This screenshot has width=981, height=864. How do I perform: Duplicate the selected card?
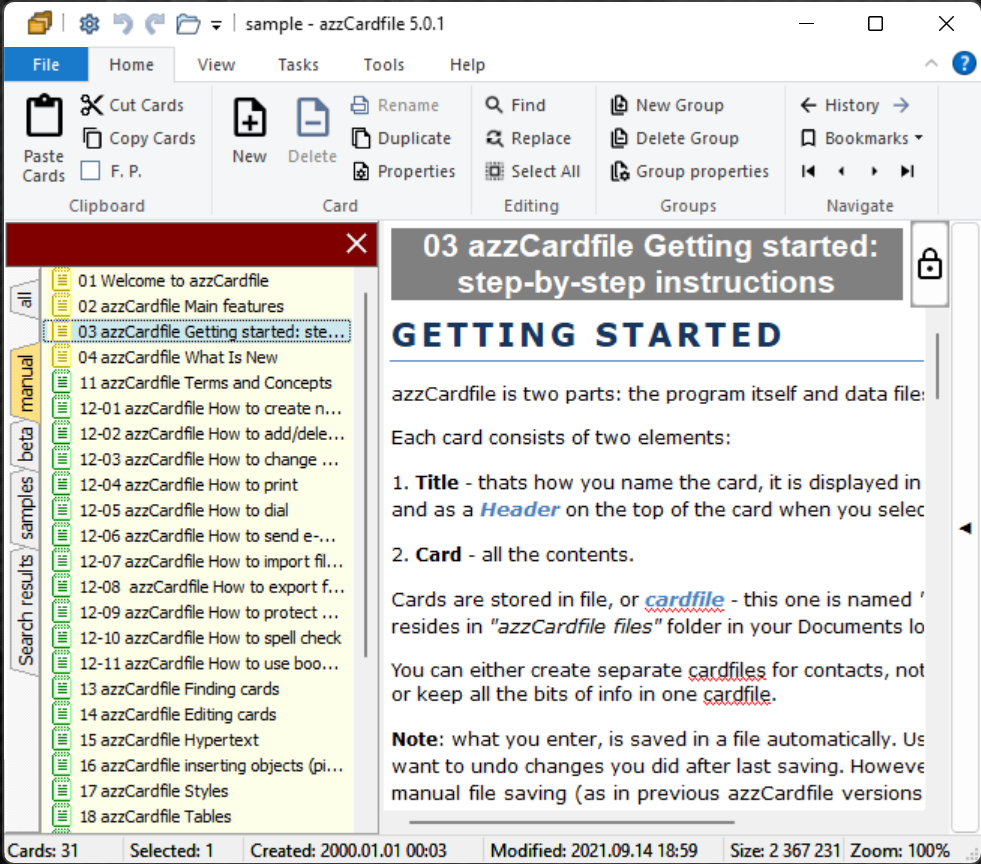pyautogui.click(x=402, y=138)
